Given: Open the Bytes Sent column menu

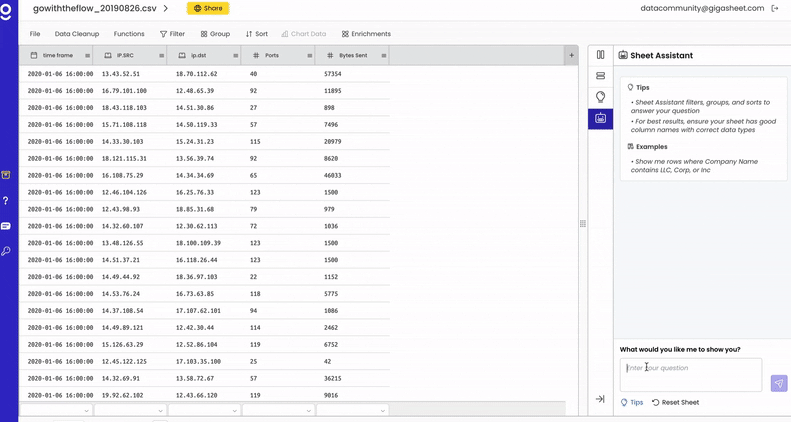Looking at the screenshot, I should tap(384, 55).
